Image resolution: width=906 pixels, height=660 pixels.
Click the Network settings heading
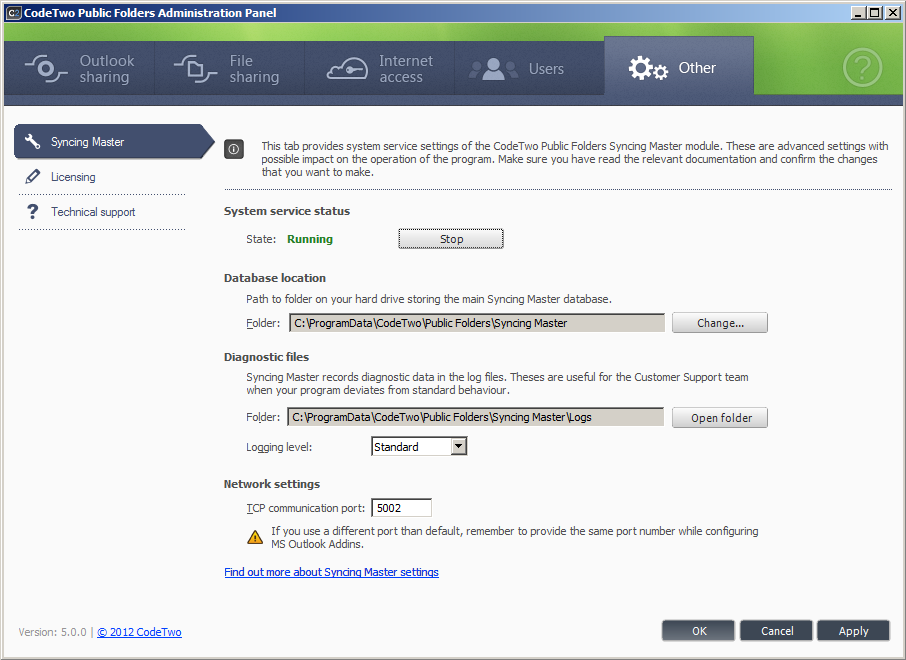tap(272, 484)
